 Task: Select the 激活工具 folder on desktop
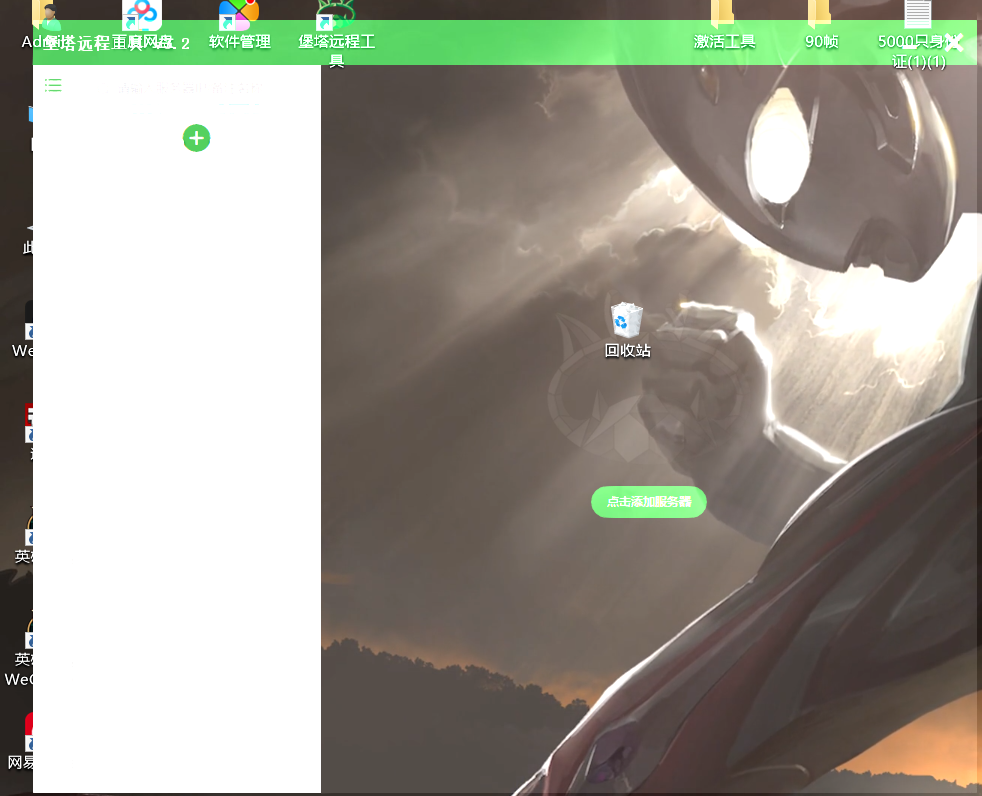coord(724,26)
